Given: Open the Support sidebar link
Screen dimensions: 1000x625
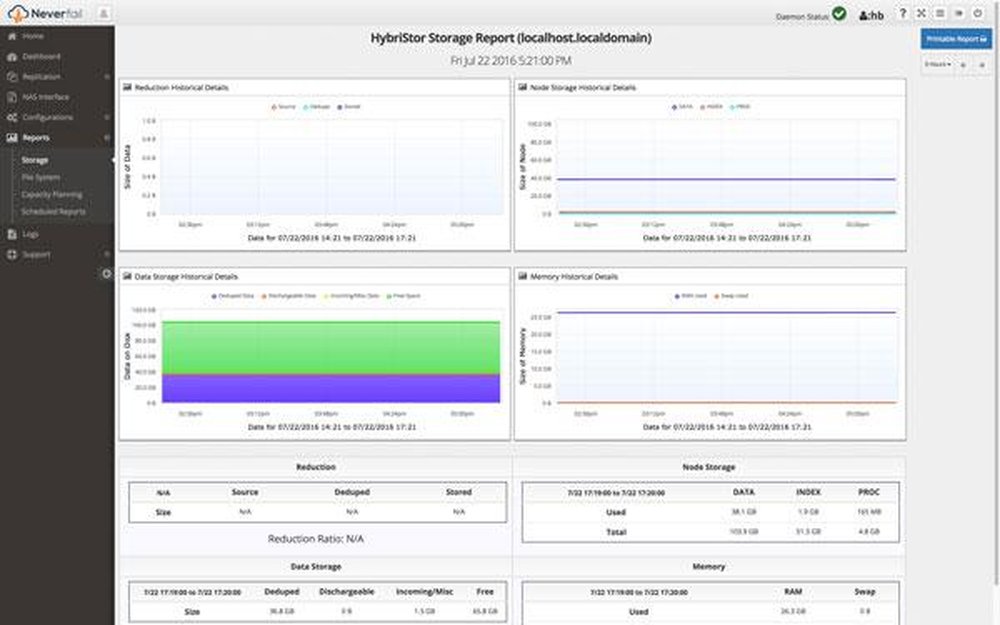Looking at the screenshot, I should (36, 254).
